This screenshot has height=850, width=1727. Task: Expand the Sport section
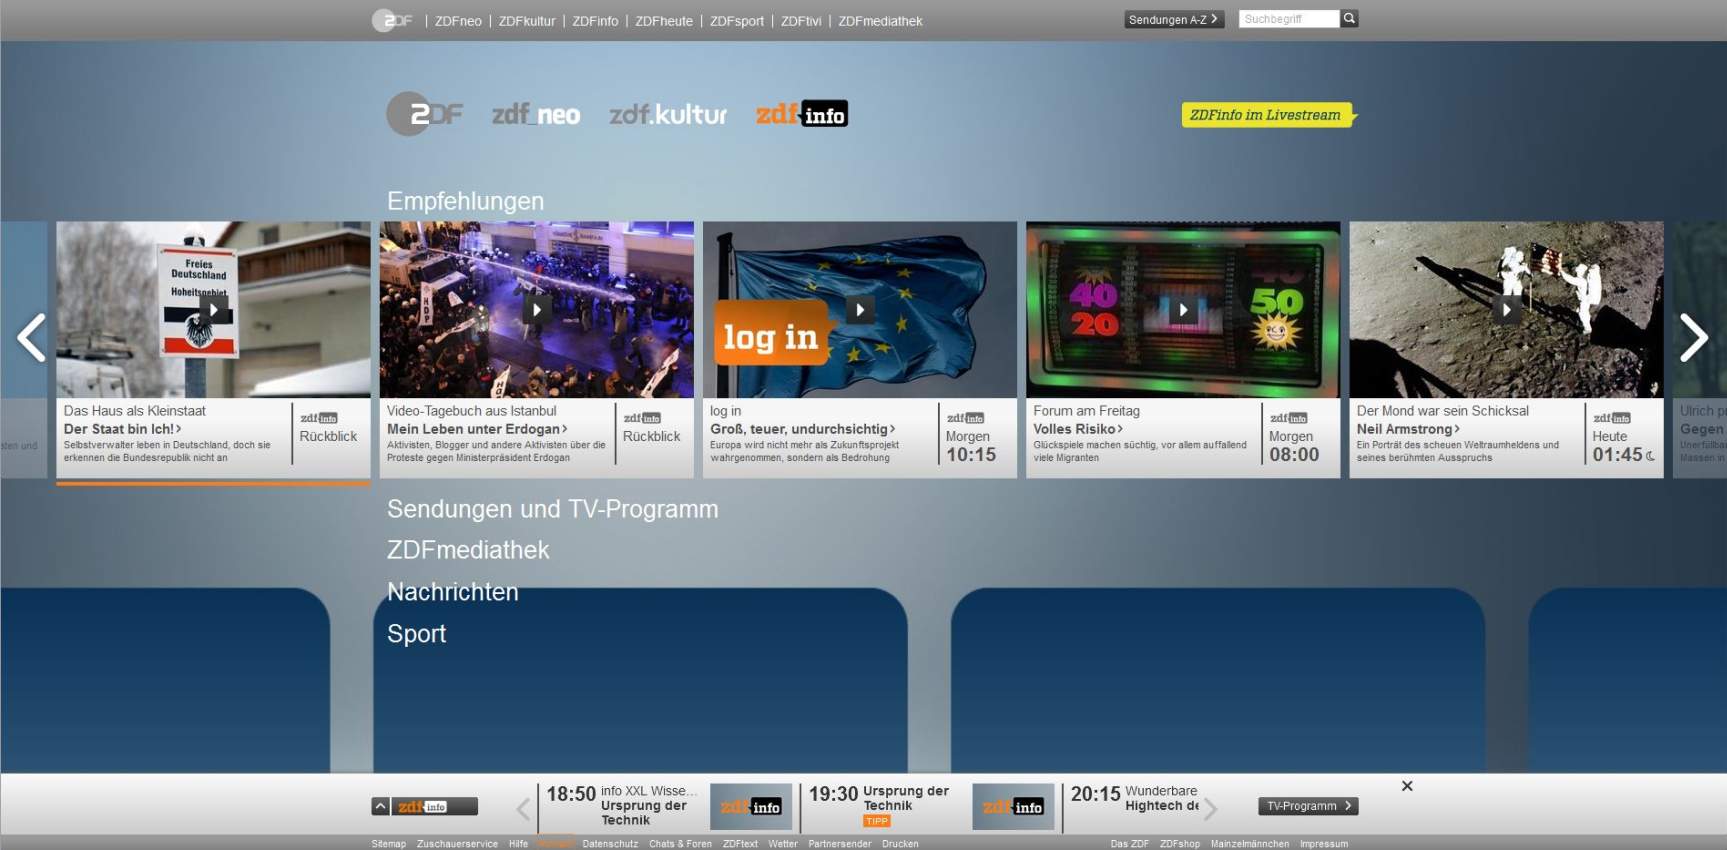417,634
